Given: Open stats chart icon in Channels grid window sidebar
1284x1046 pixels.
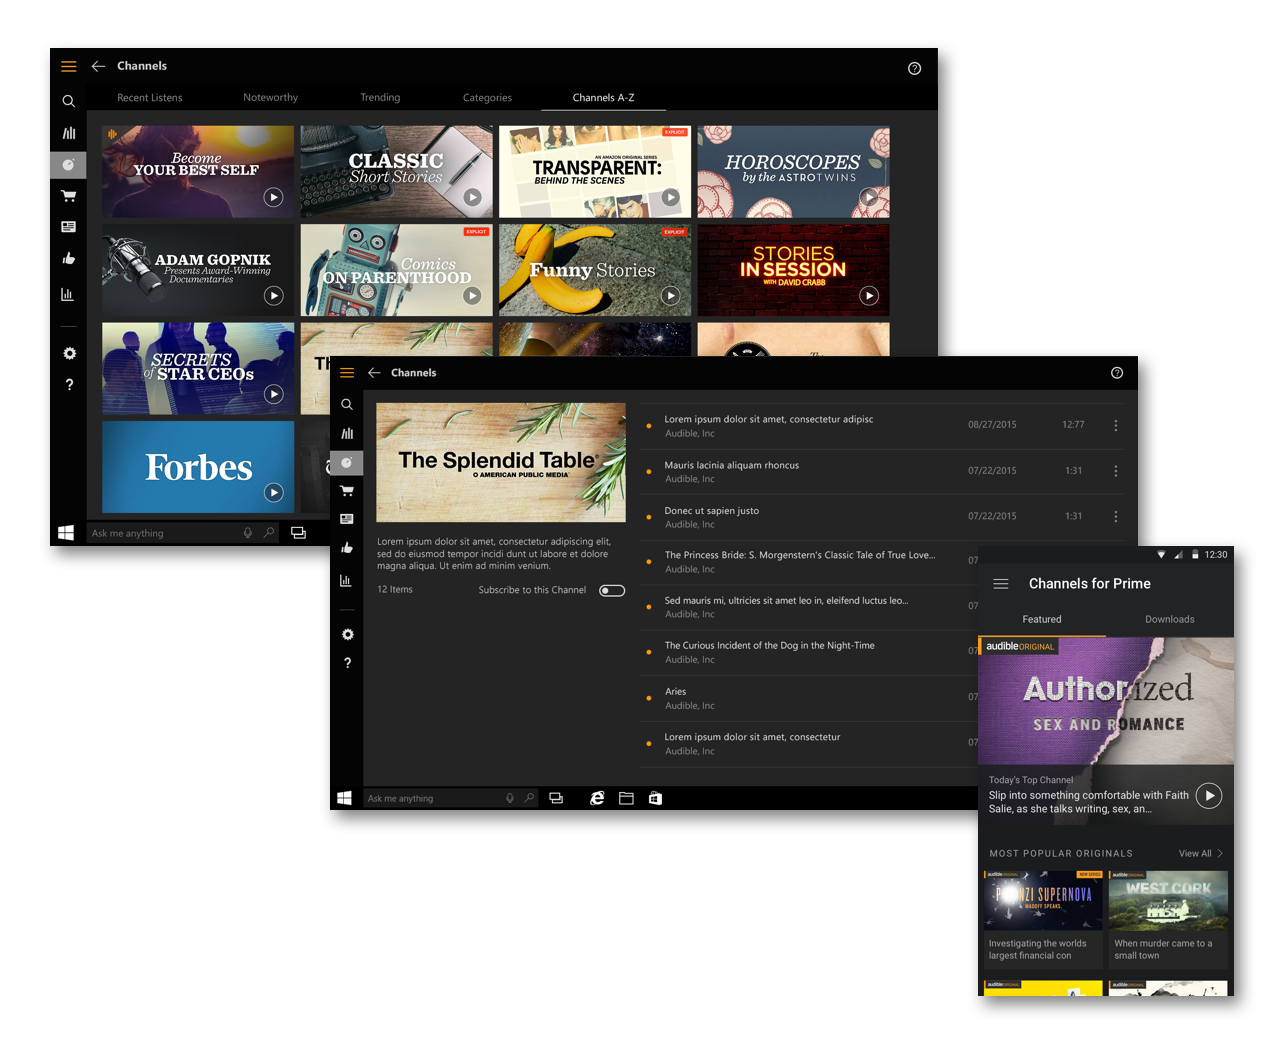Looking at the screenshot, I should click(67, 294).
